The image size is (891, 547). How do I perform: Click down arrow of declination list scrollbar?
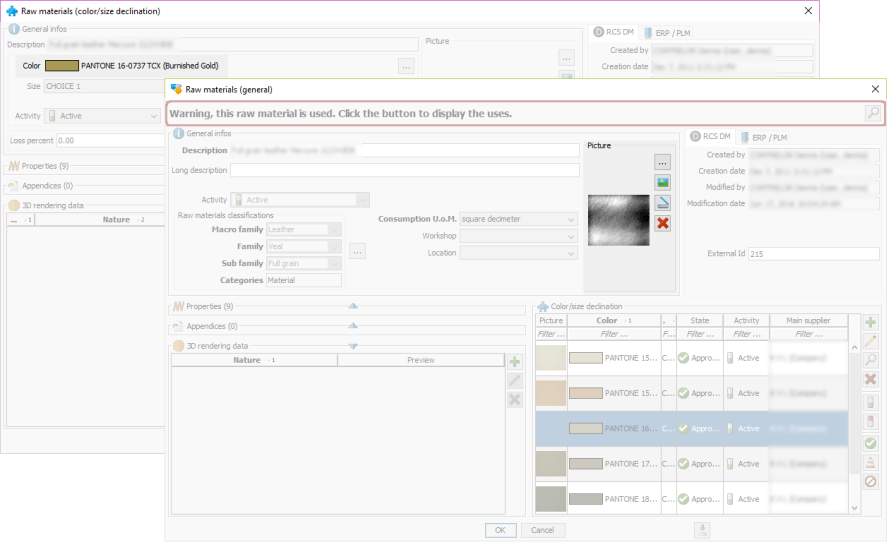pyautogui.click(x=854, y=508)
